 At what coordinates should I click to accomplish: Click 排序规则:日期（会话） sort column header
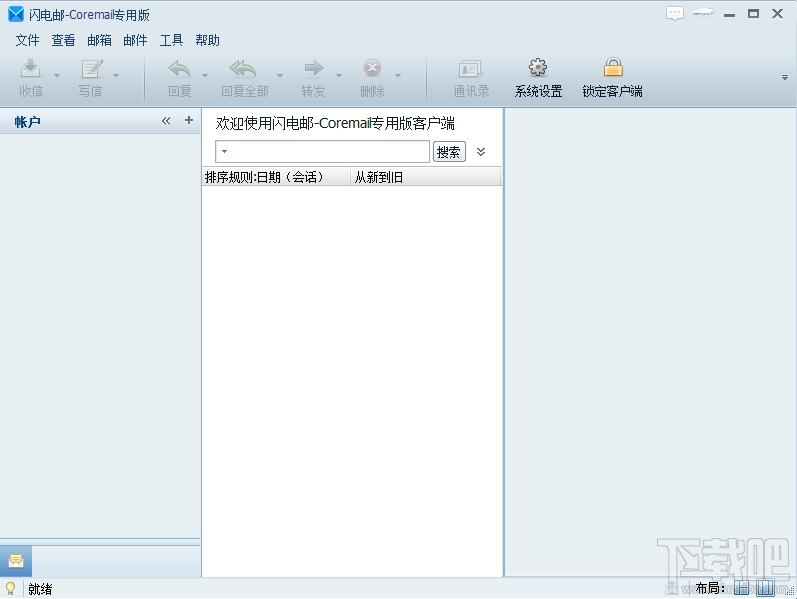tap(276, 177)
